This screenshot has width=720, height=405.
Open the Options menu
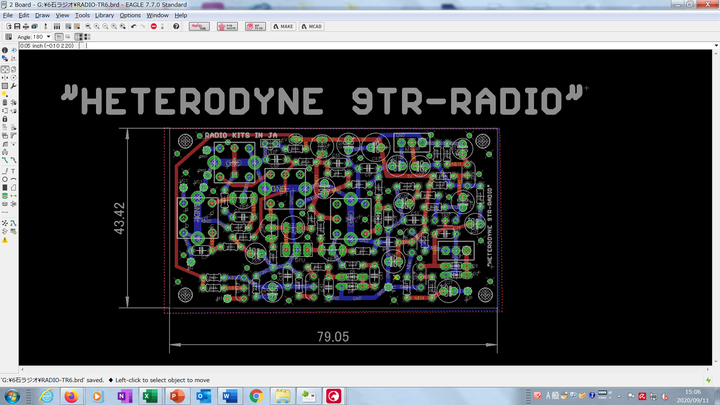130,15
